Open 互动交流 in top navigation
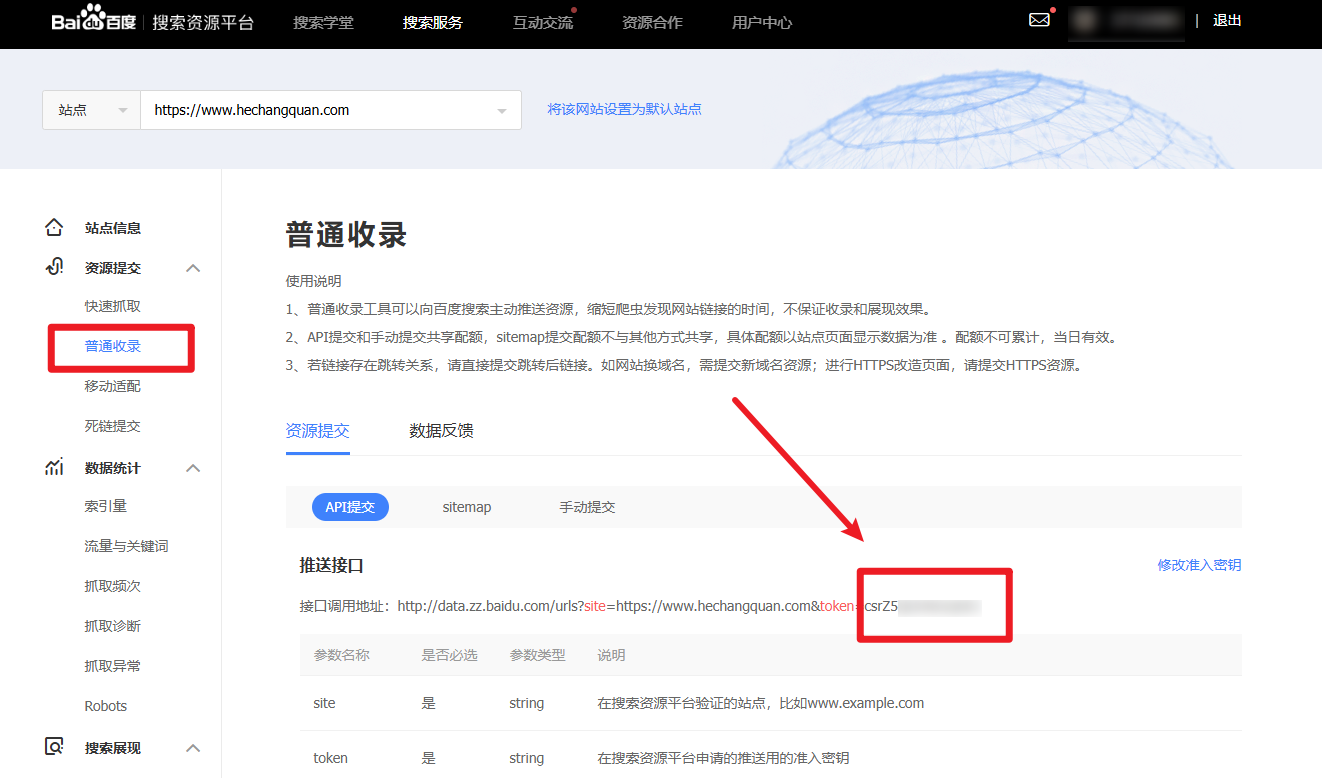The height and width of the screenshot is (778, 1322). [543, 22]
